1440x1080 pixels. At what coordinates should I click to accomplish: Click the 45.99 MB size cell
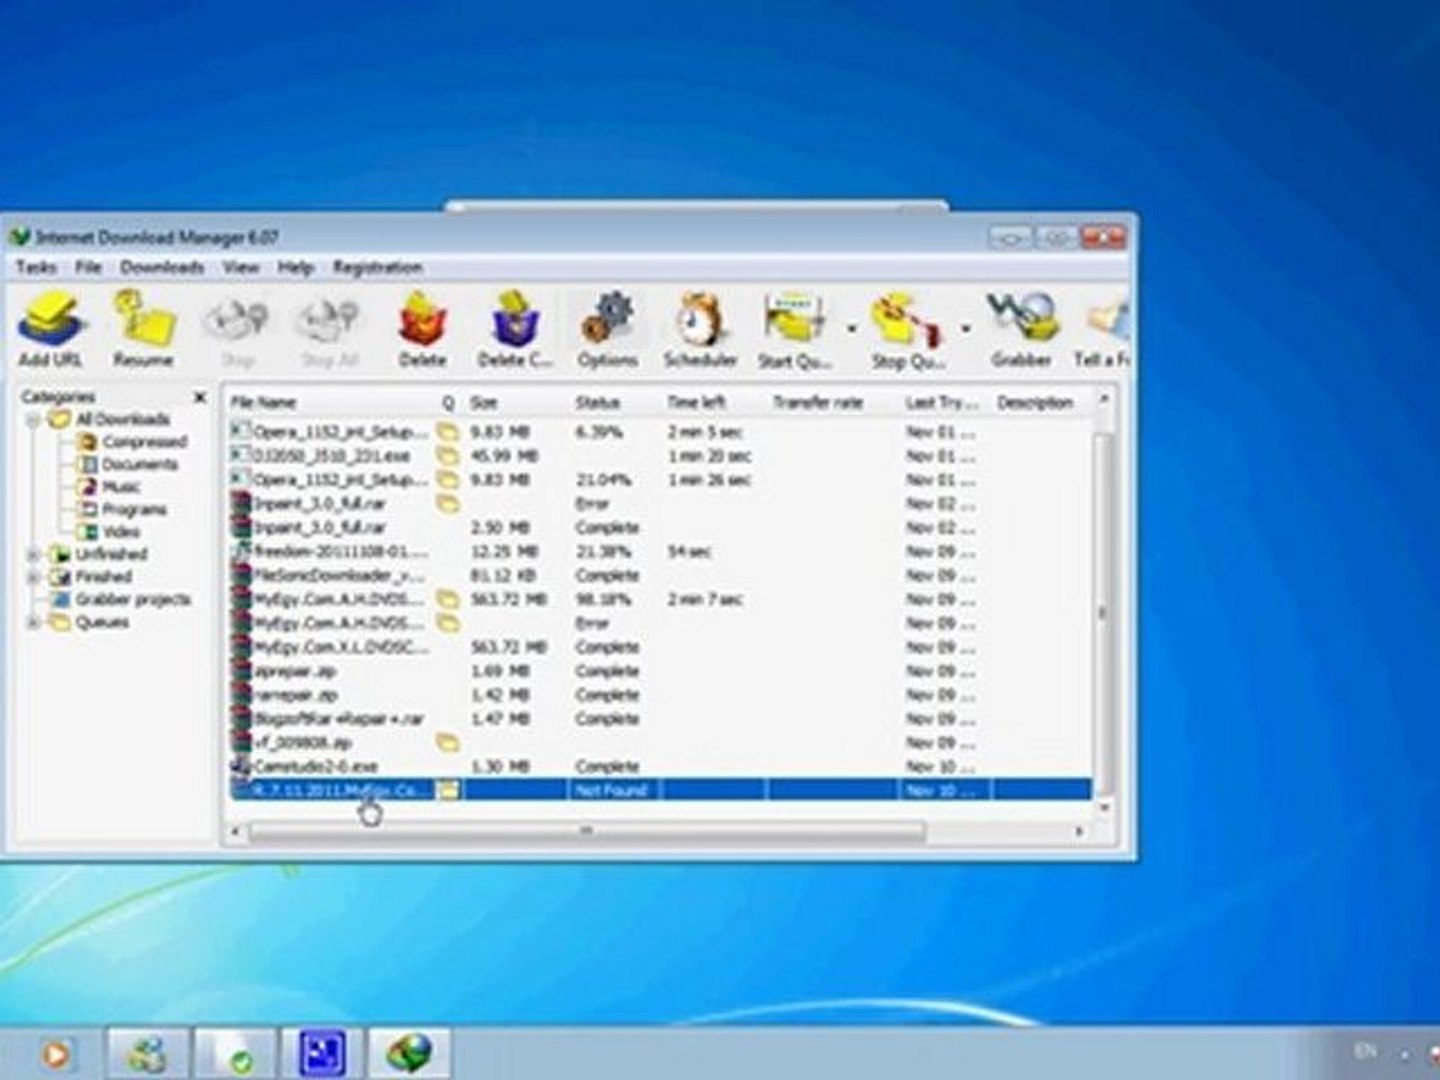click(x=504, y=456)
